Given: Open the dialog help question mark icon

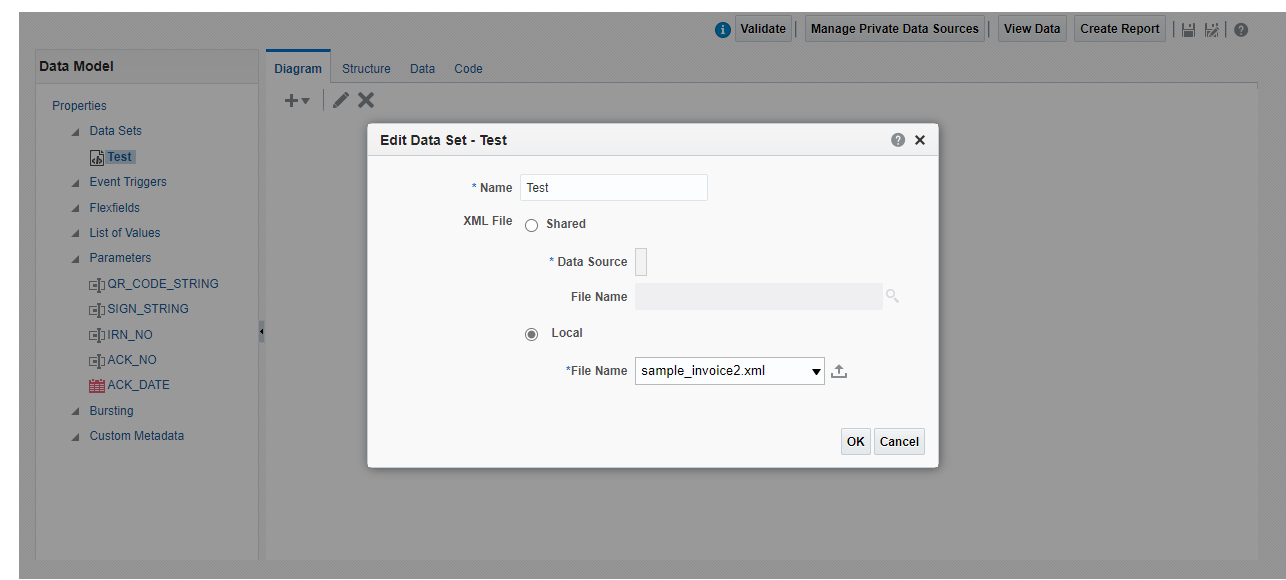Looking at the screenshot, I should click(898, 140).
